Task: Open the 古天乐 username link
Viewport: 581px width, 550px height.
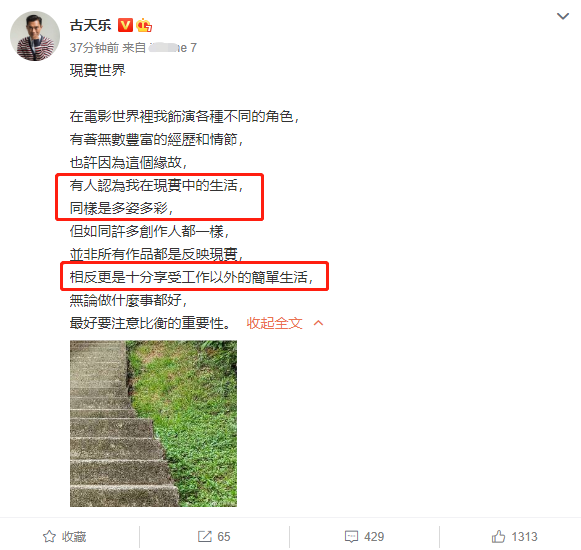Action: pos(90,26)
